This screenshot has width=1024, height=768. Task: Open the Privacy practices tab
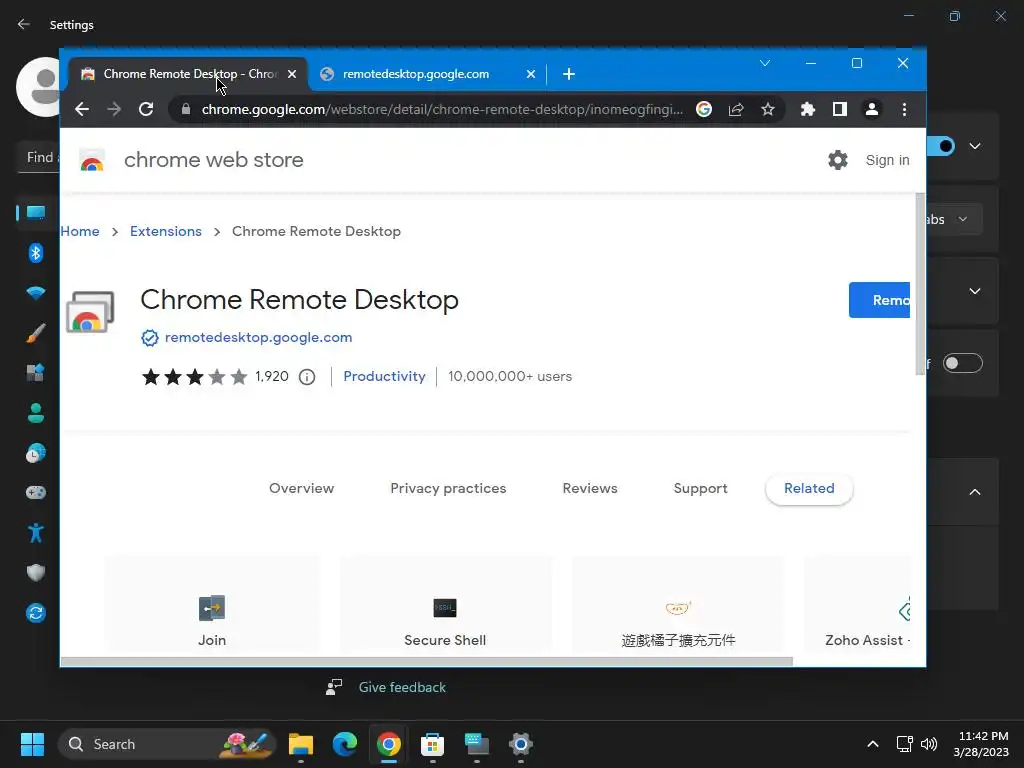[x=448, y=488]
